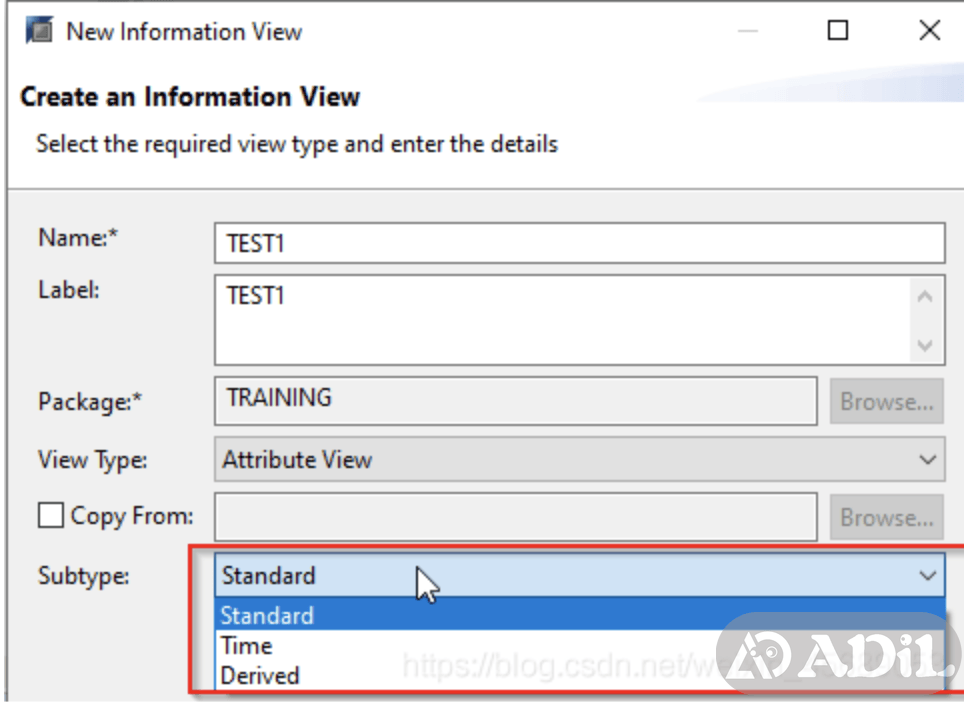The image size is (972, 706).
Task: Click the Label box scroll-down arrow
Action: point(925,345)
